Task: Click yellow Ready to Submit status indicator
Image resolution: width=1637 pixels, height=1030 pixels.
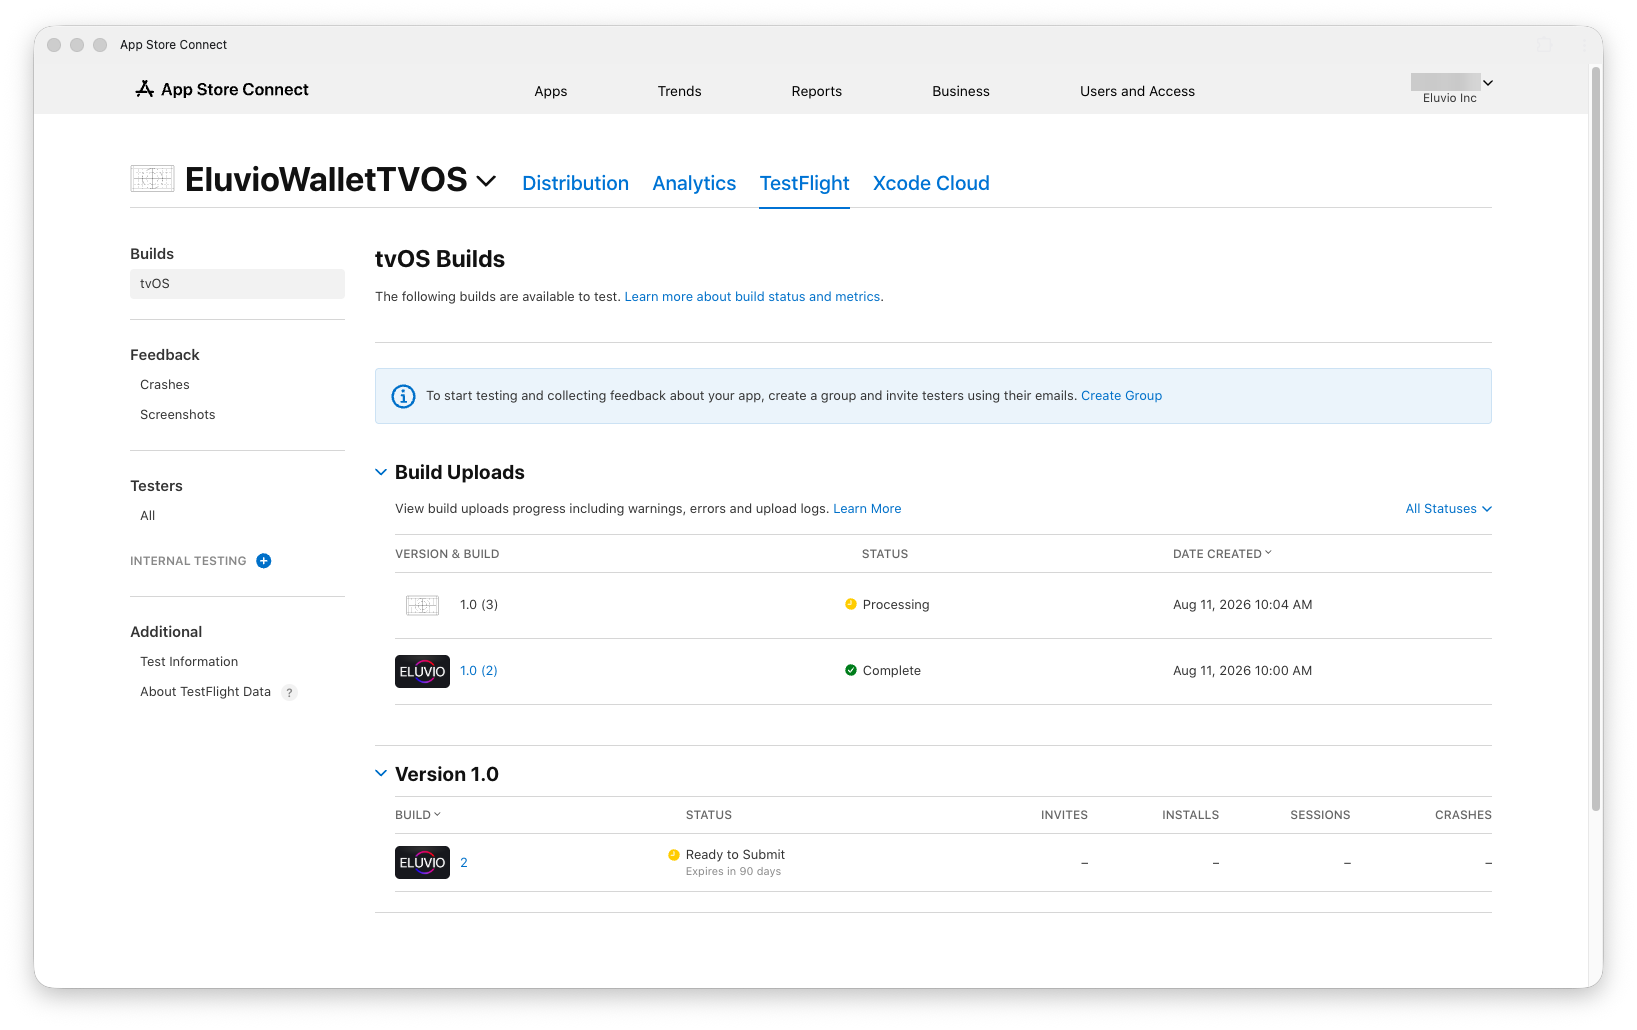Action: click(x=674, y=855)
